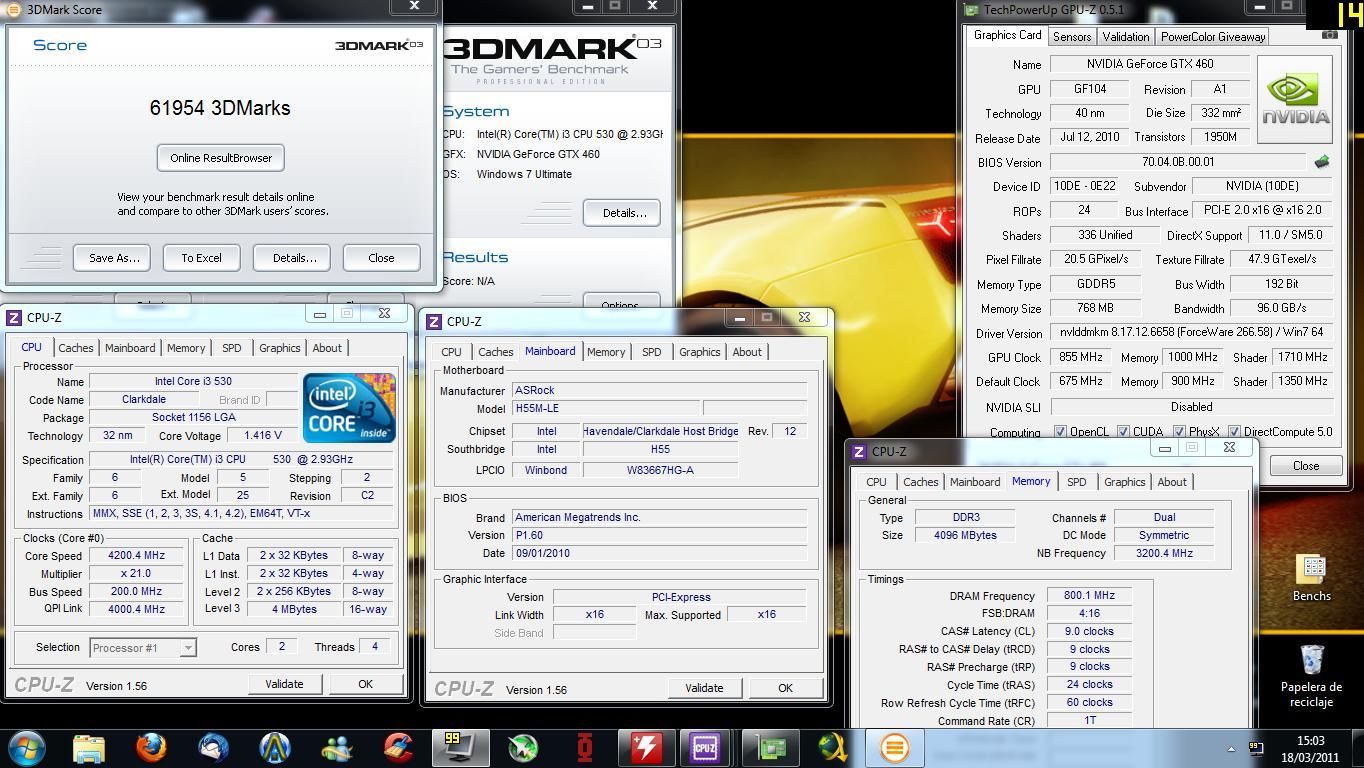Toggle the CUDA checkbox in GPU-Z
The width and height of the screenshot is (1364, 768).
(x=1123, y=432)
